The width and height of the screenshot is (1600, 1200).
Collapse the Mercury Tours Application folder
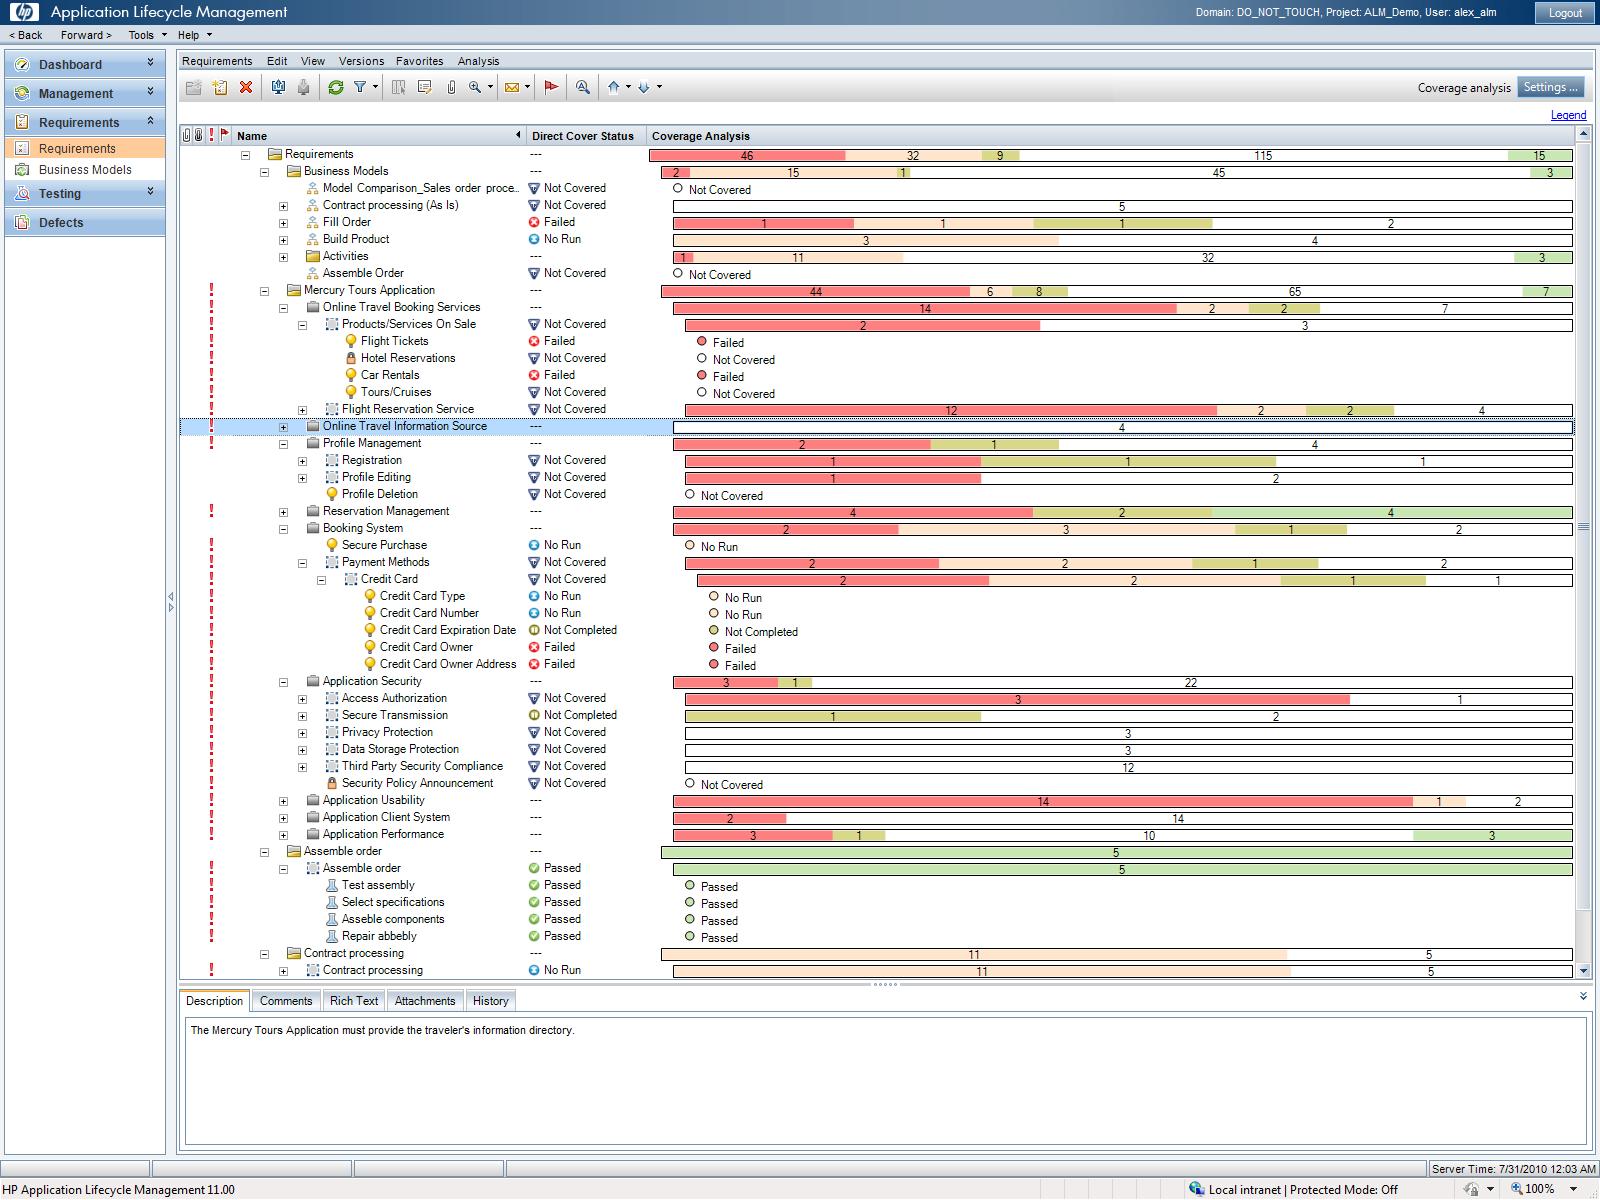(x=264, y=291)
